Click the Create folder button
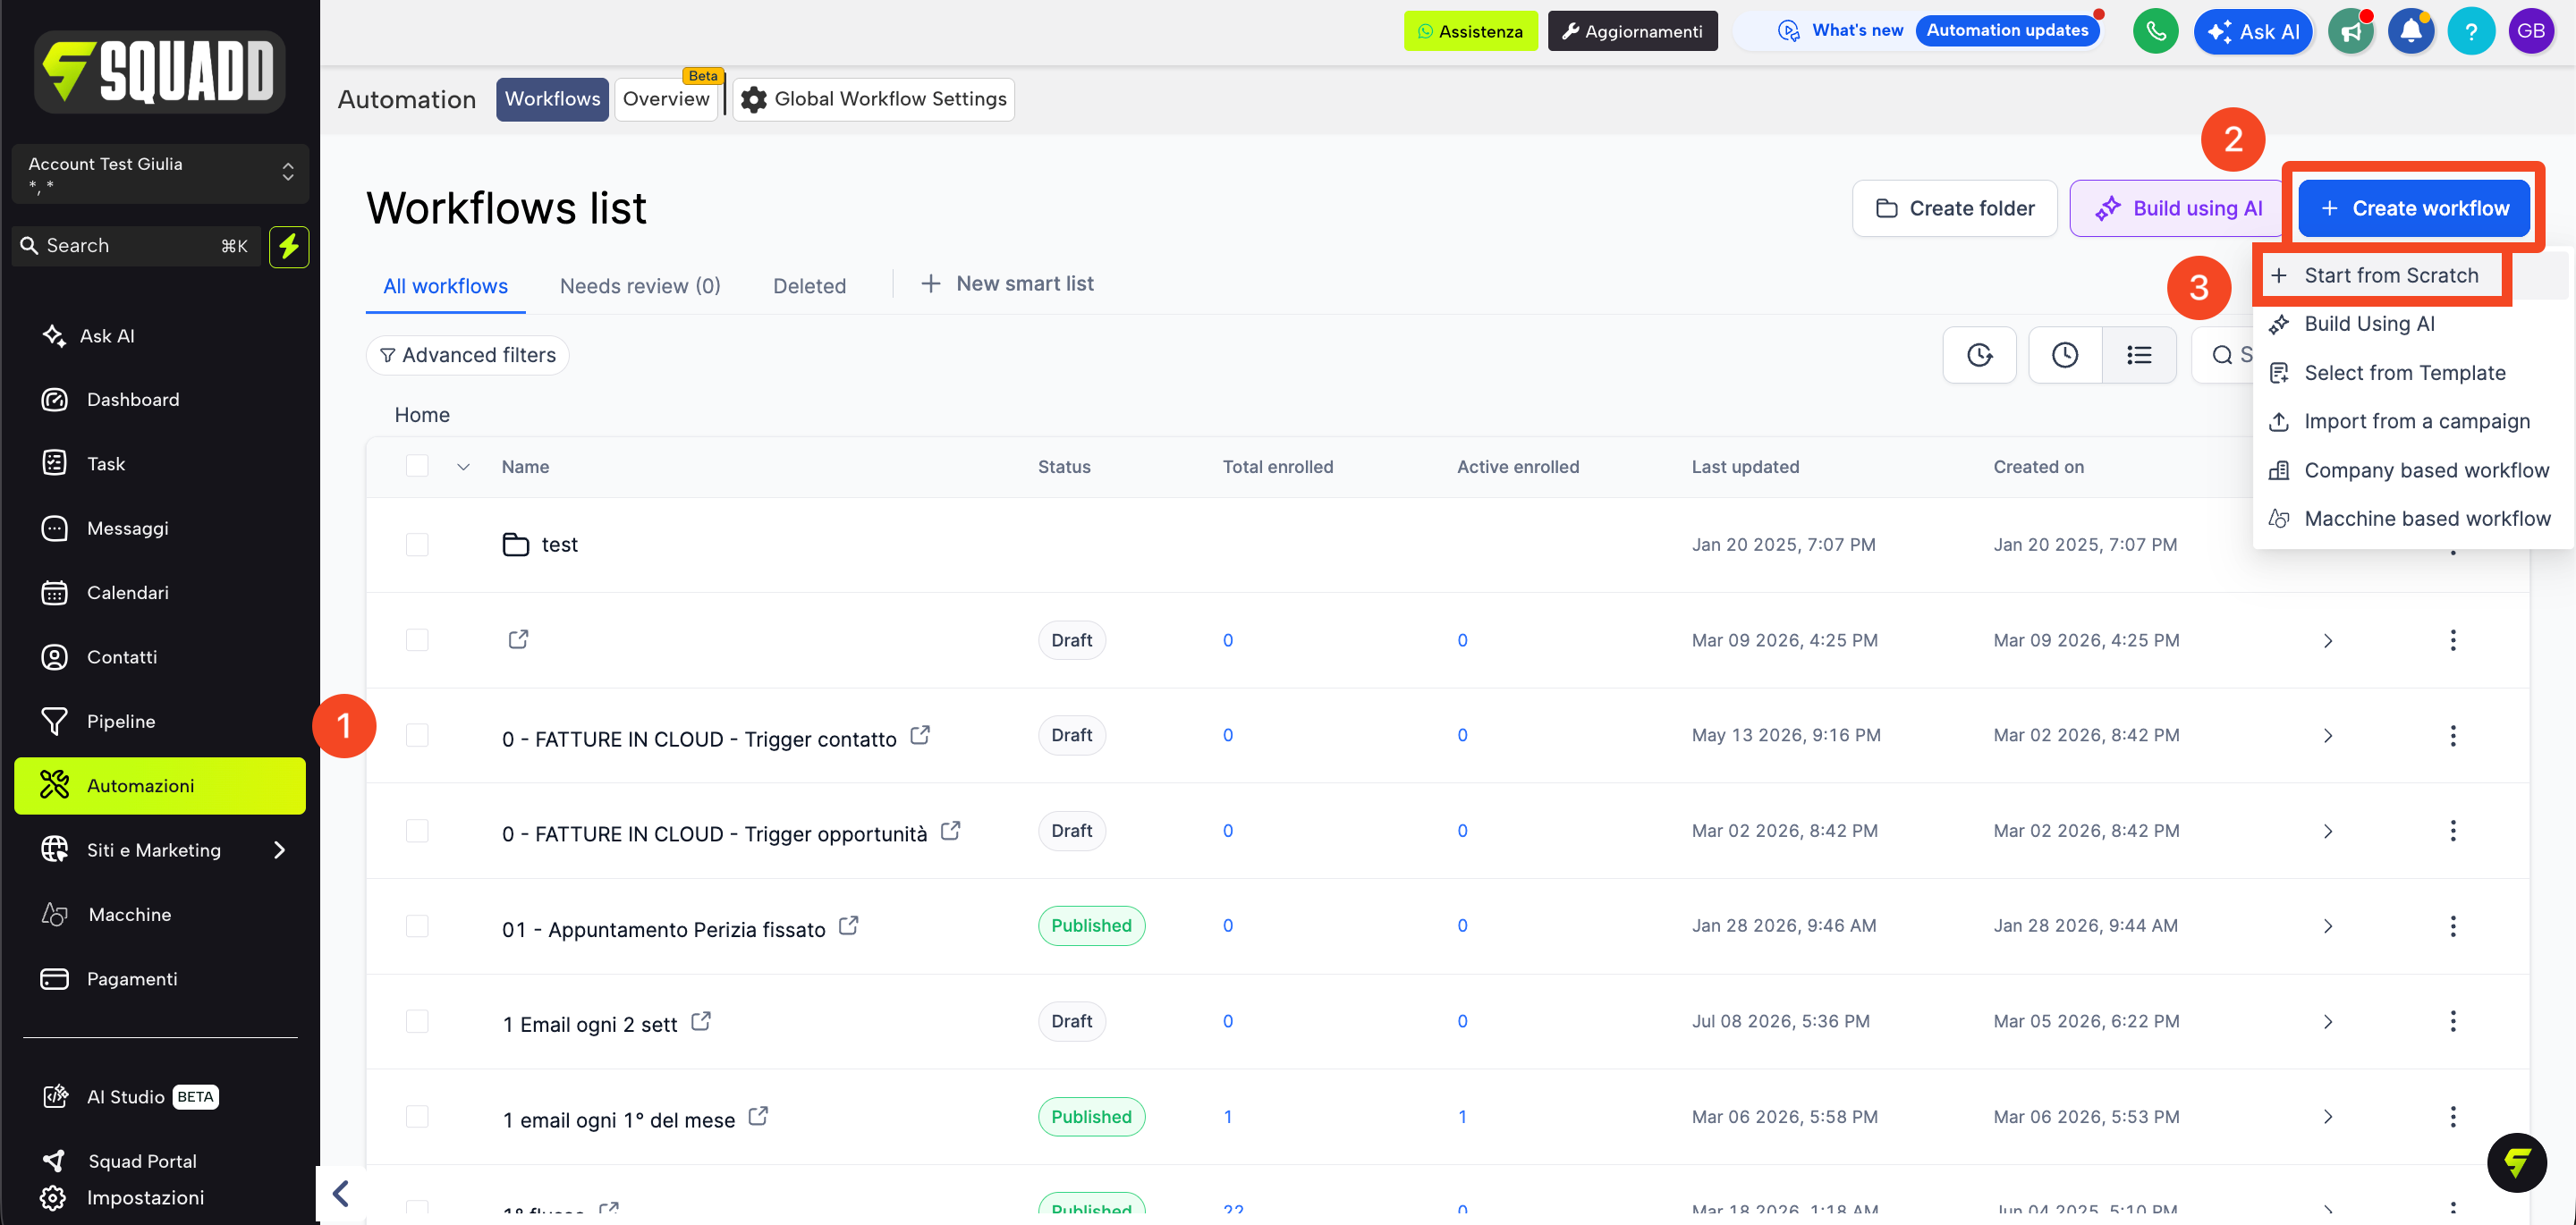This screenshot has height=1225, width=2576. [1954, 208]
